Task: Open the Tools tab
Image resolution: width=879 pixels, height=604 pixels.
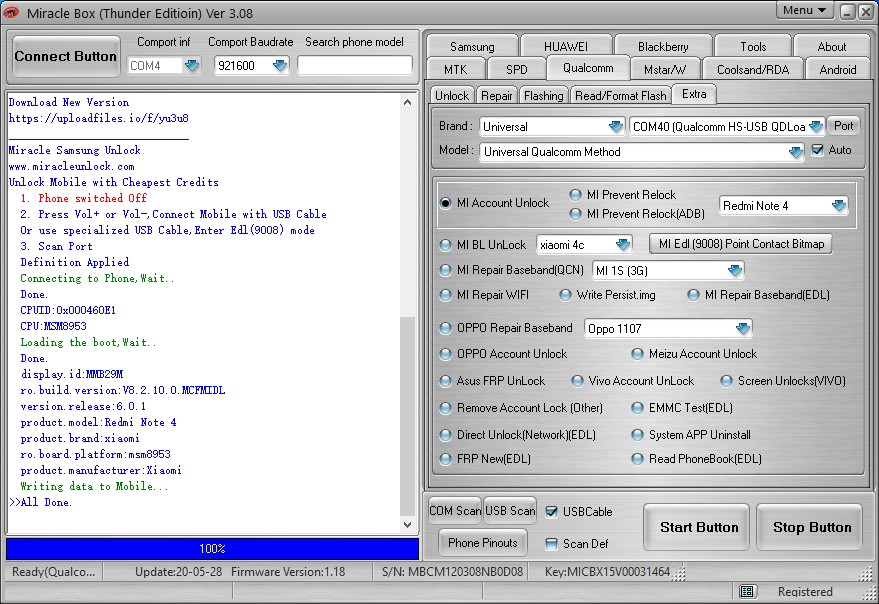Action: point(753,47)
